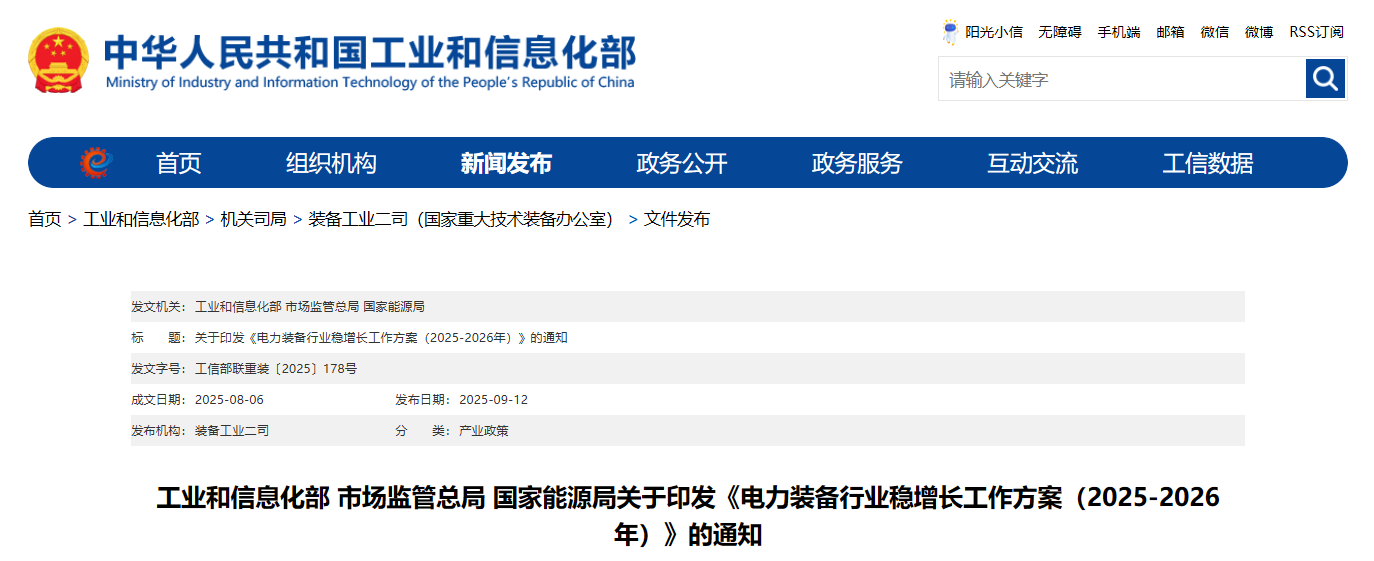Open the 微信 link at top
The width and height of the screenshot is (1374, 561).
(x=1214, y=32)
